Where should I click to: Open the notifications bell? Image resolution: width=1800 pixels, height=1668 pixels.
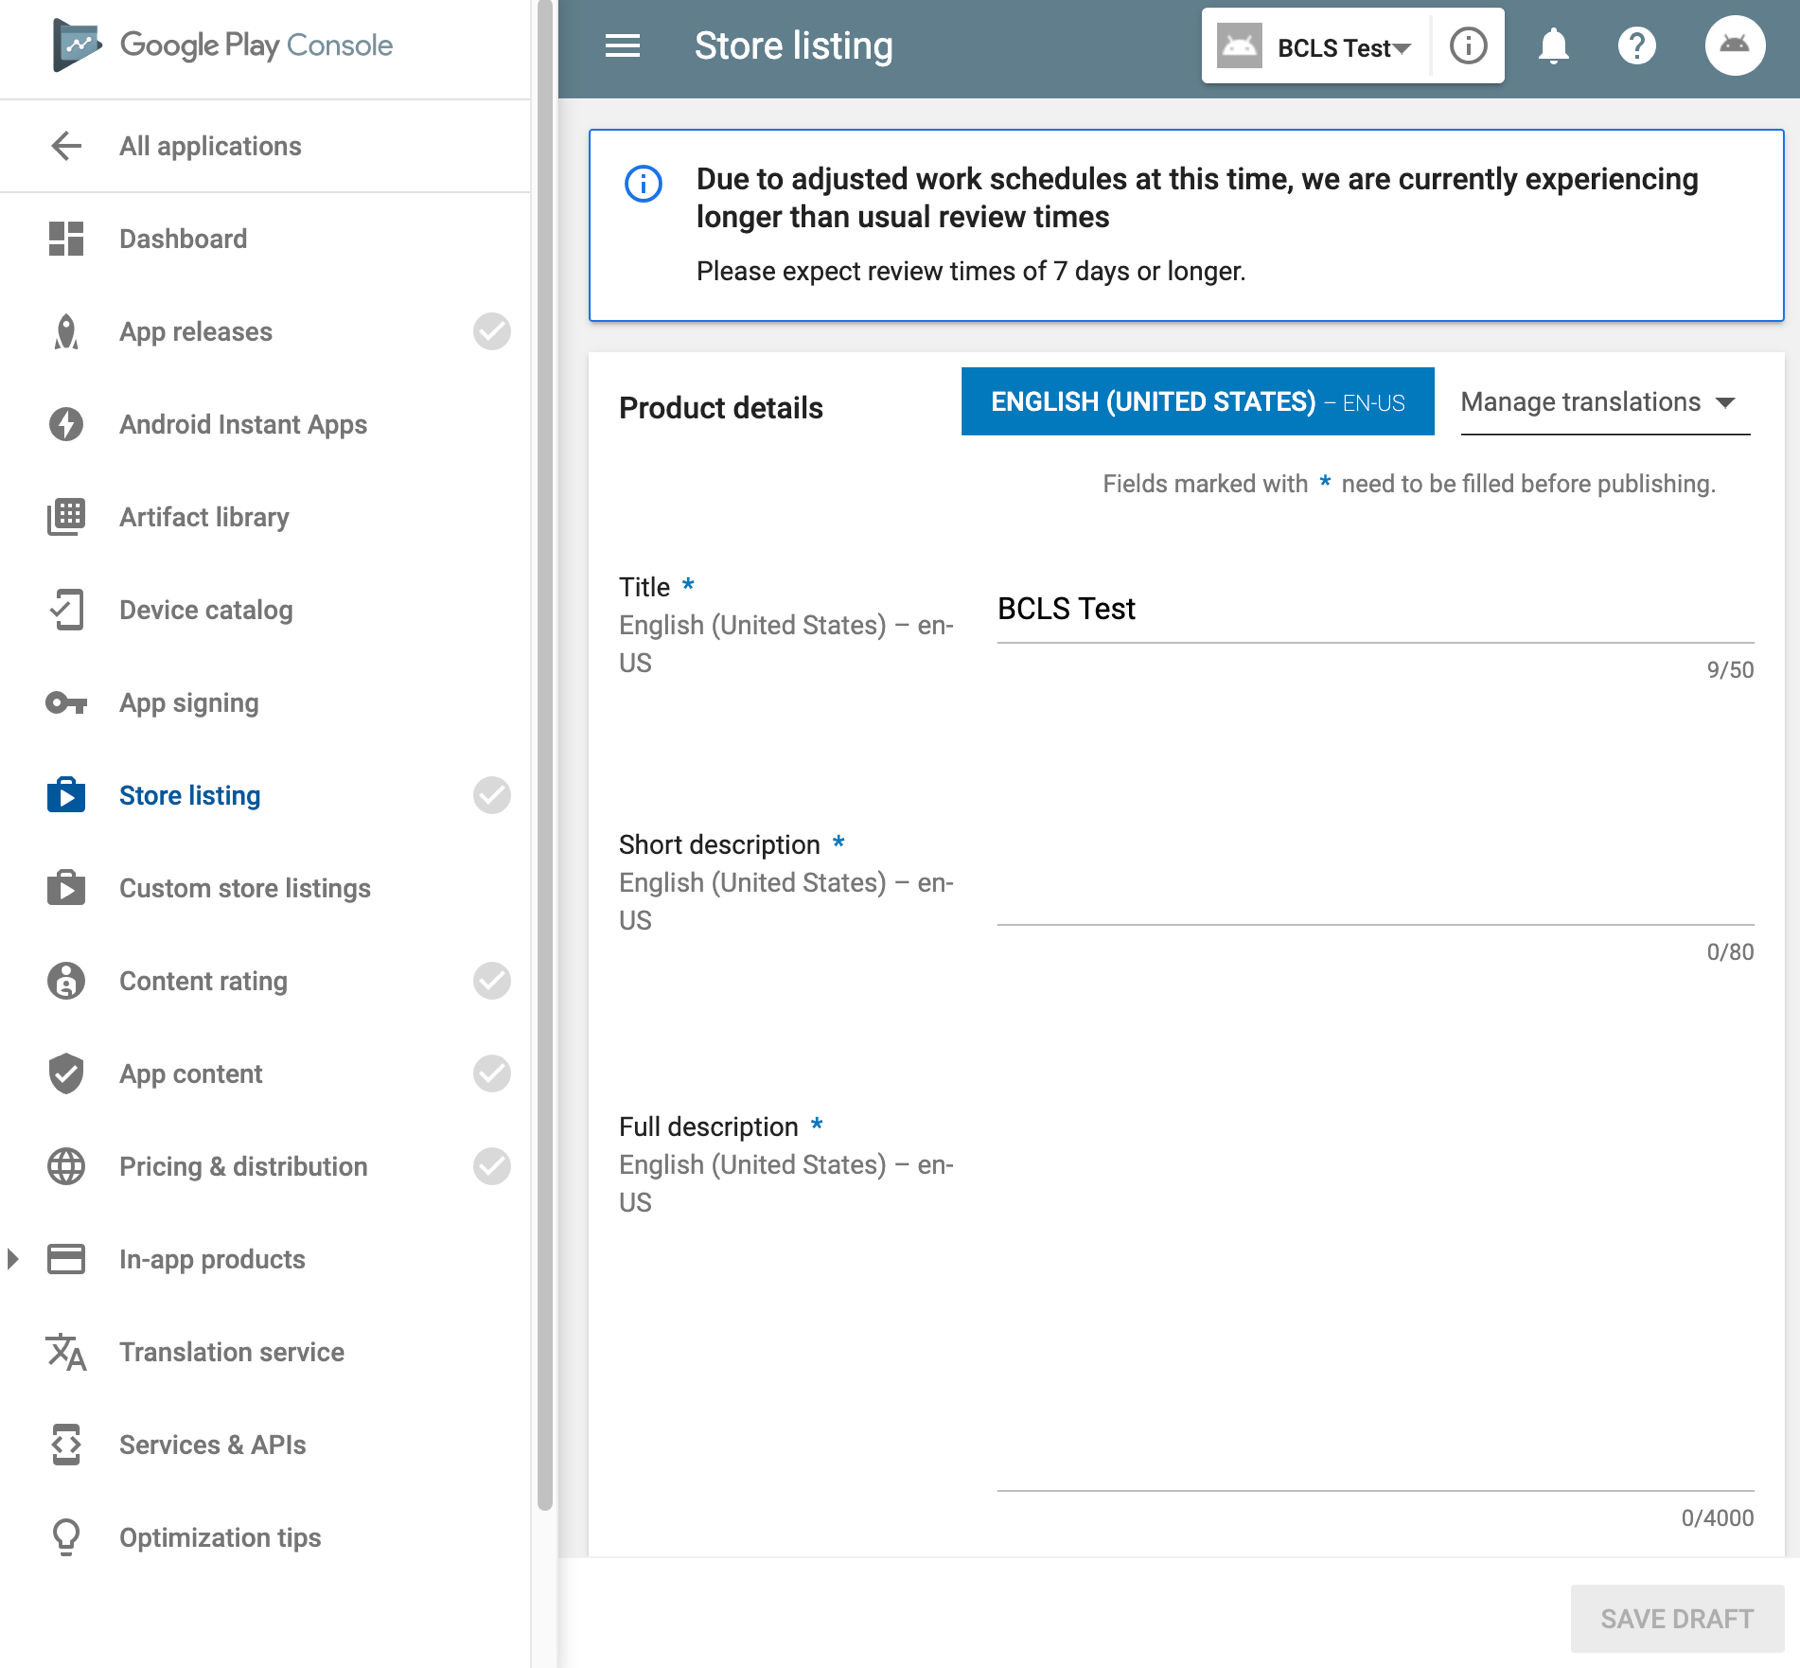[x=1553, y=46]
